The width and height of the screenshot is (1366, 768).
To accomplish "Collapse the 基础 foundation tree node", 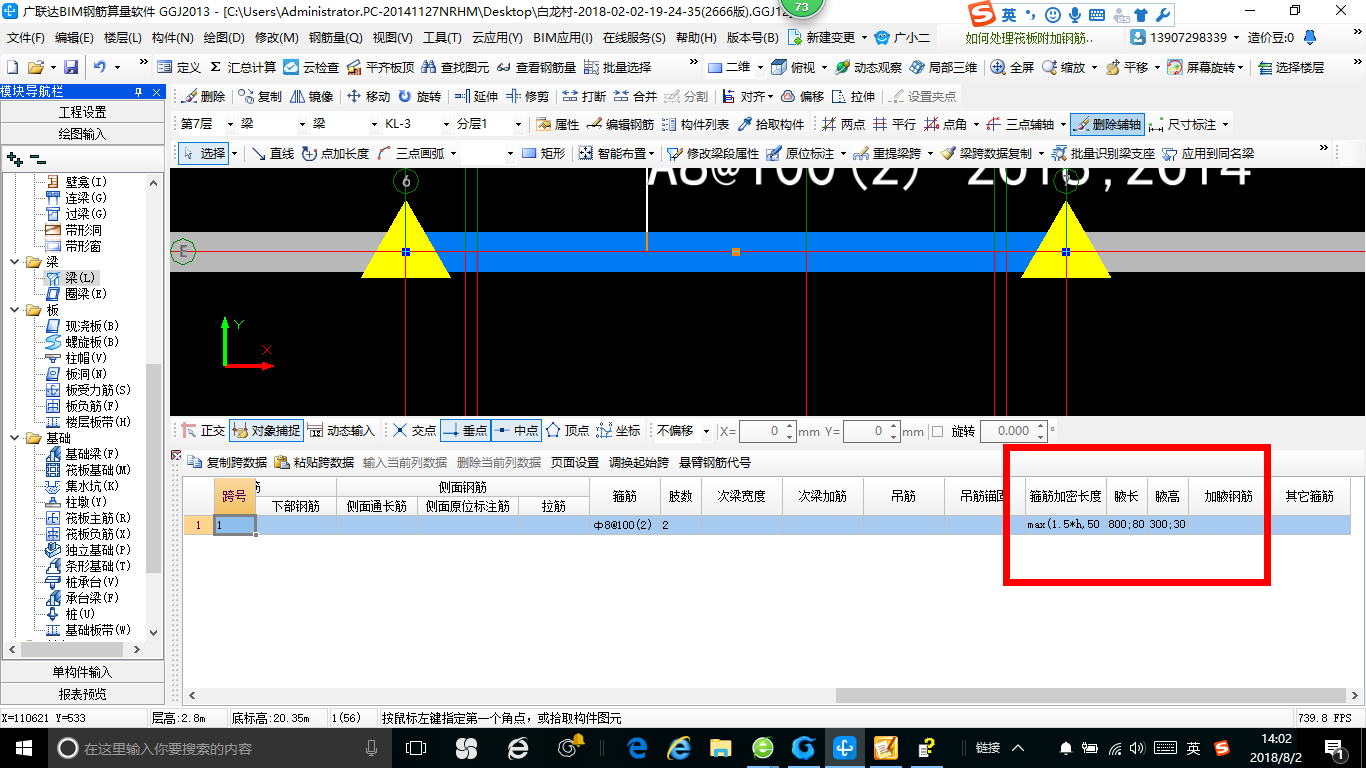I will tap(14, 438).
